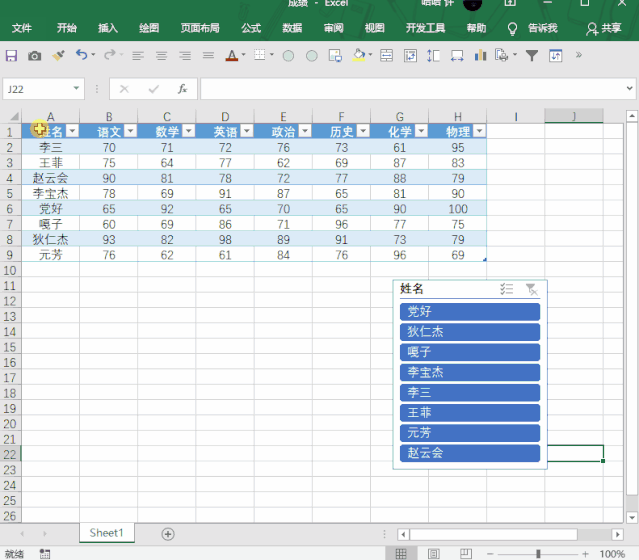Screen dimensions: 639x560
Task: Click the yellow fill color bucket icon
Action: pyautogui.click(x=359, y=55)
